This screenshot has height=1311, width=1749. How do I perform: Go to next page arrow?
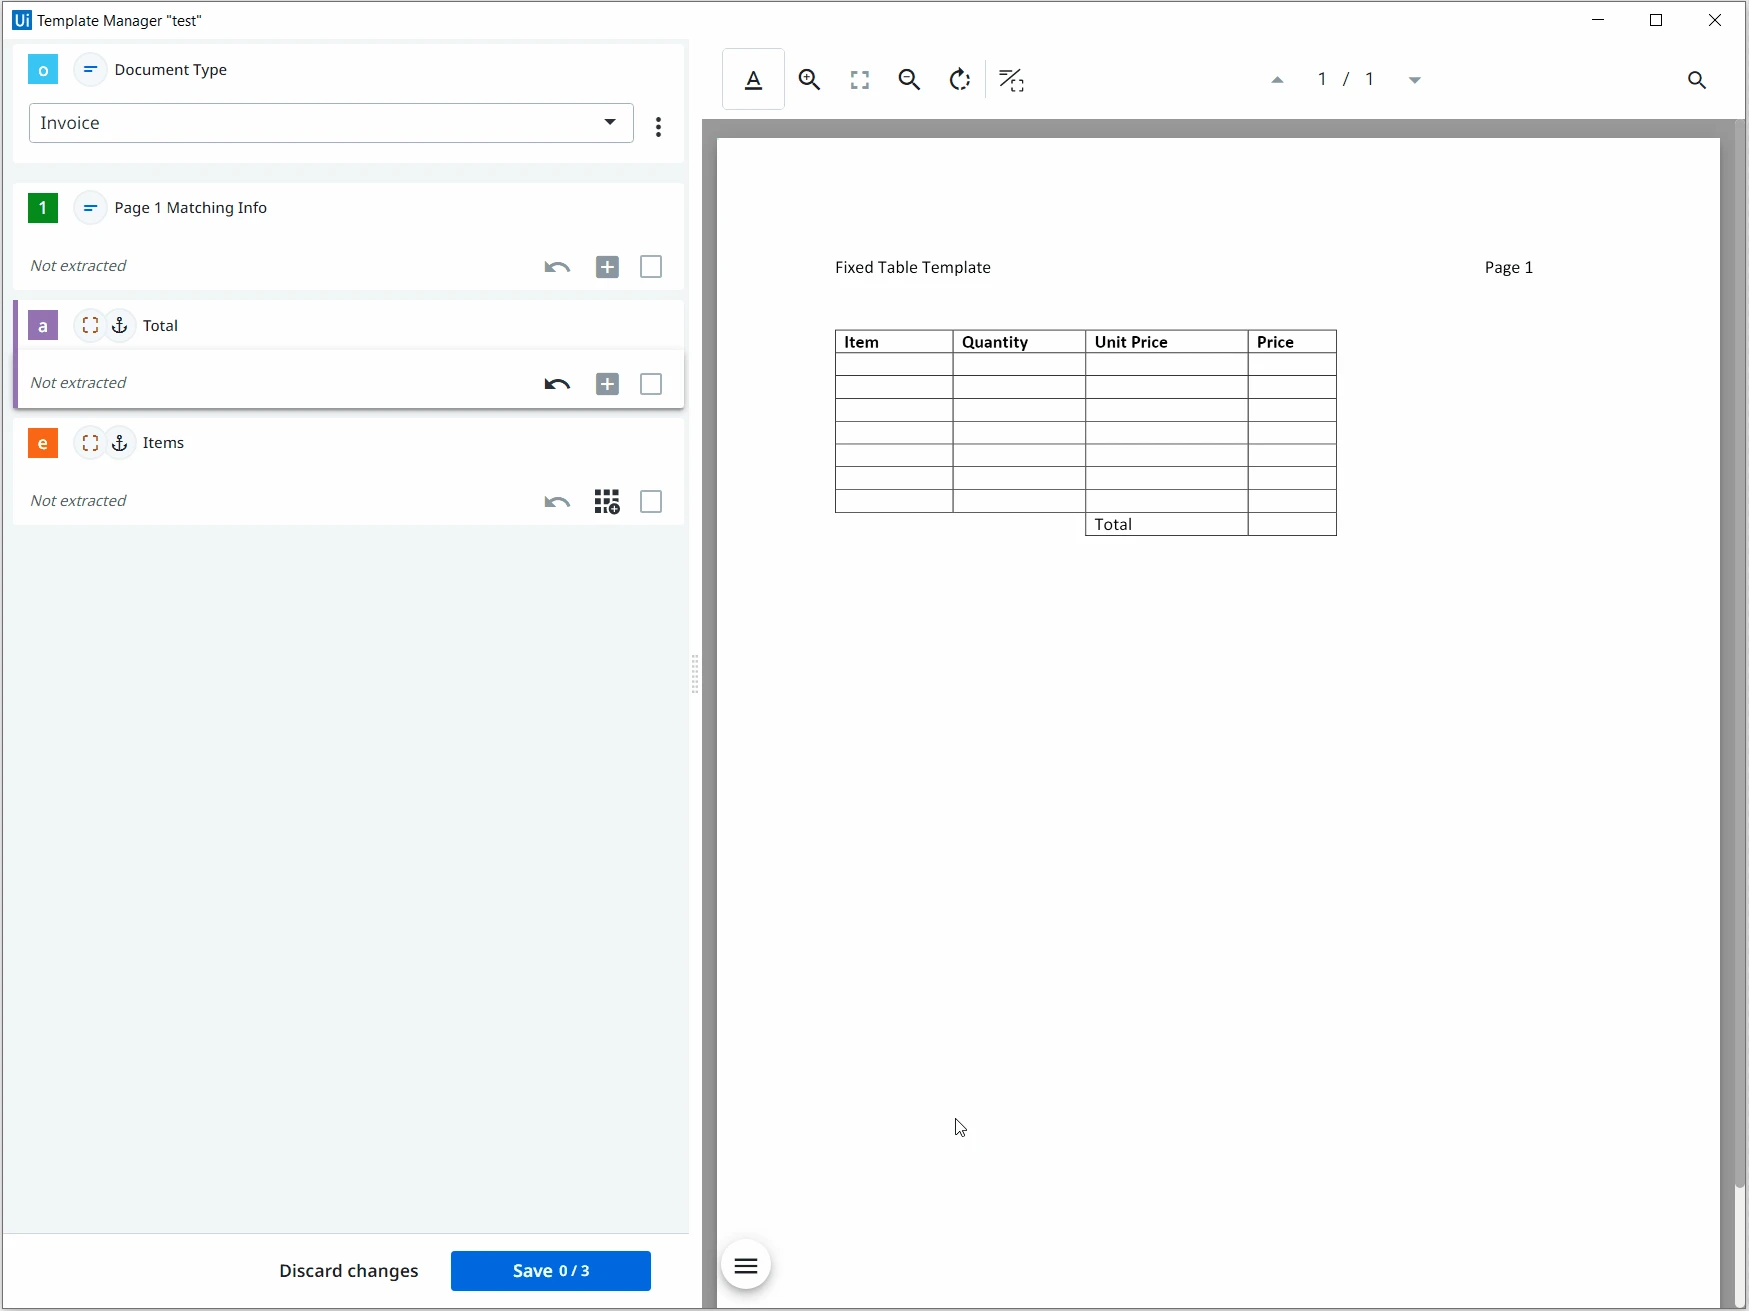click(x=1415, y=80)
